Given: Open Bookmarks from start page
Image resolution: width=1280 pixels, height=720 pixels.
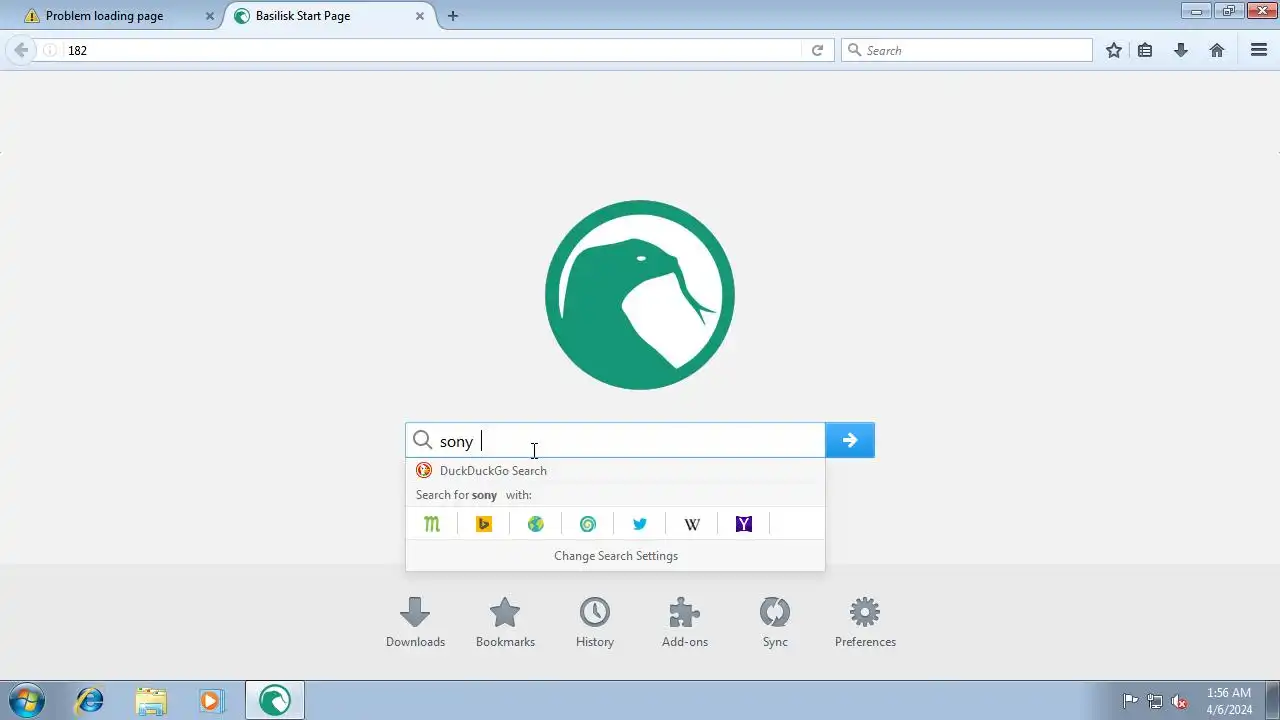Looking at the screenshot, I should [505, 623].
